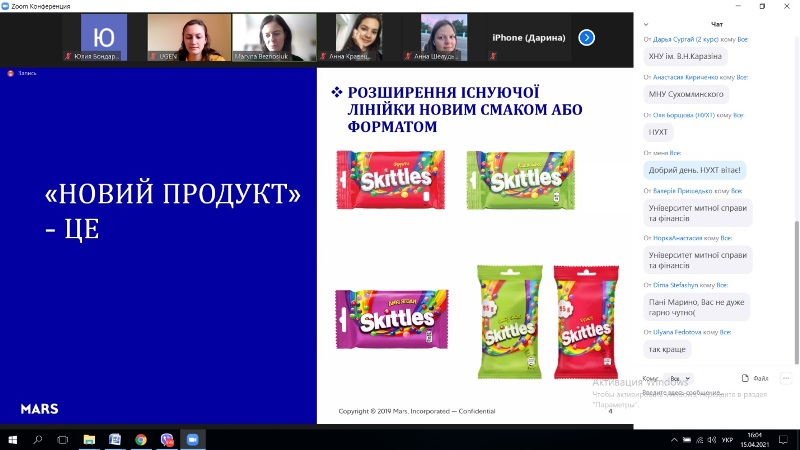The width and height of the screenshot is (800, 450).
Task: Click message 'МНУ Сухомлинского'
Action: [686, 94]
